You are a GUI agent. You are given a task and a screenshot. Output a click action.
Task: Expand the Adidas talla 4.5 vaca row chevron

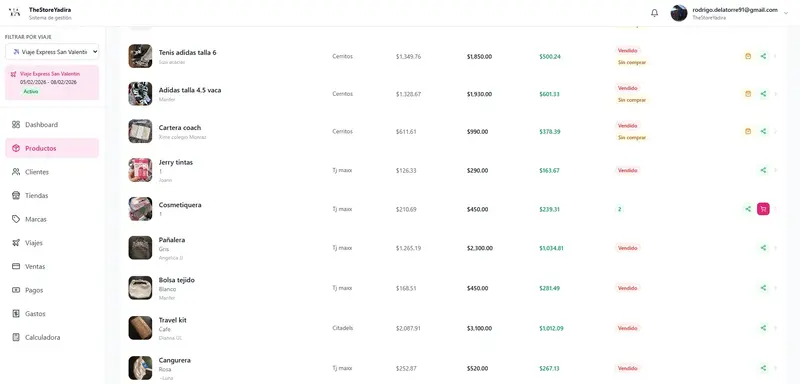click(x=776, y=94)
